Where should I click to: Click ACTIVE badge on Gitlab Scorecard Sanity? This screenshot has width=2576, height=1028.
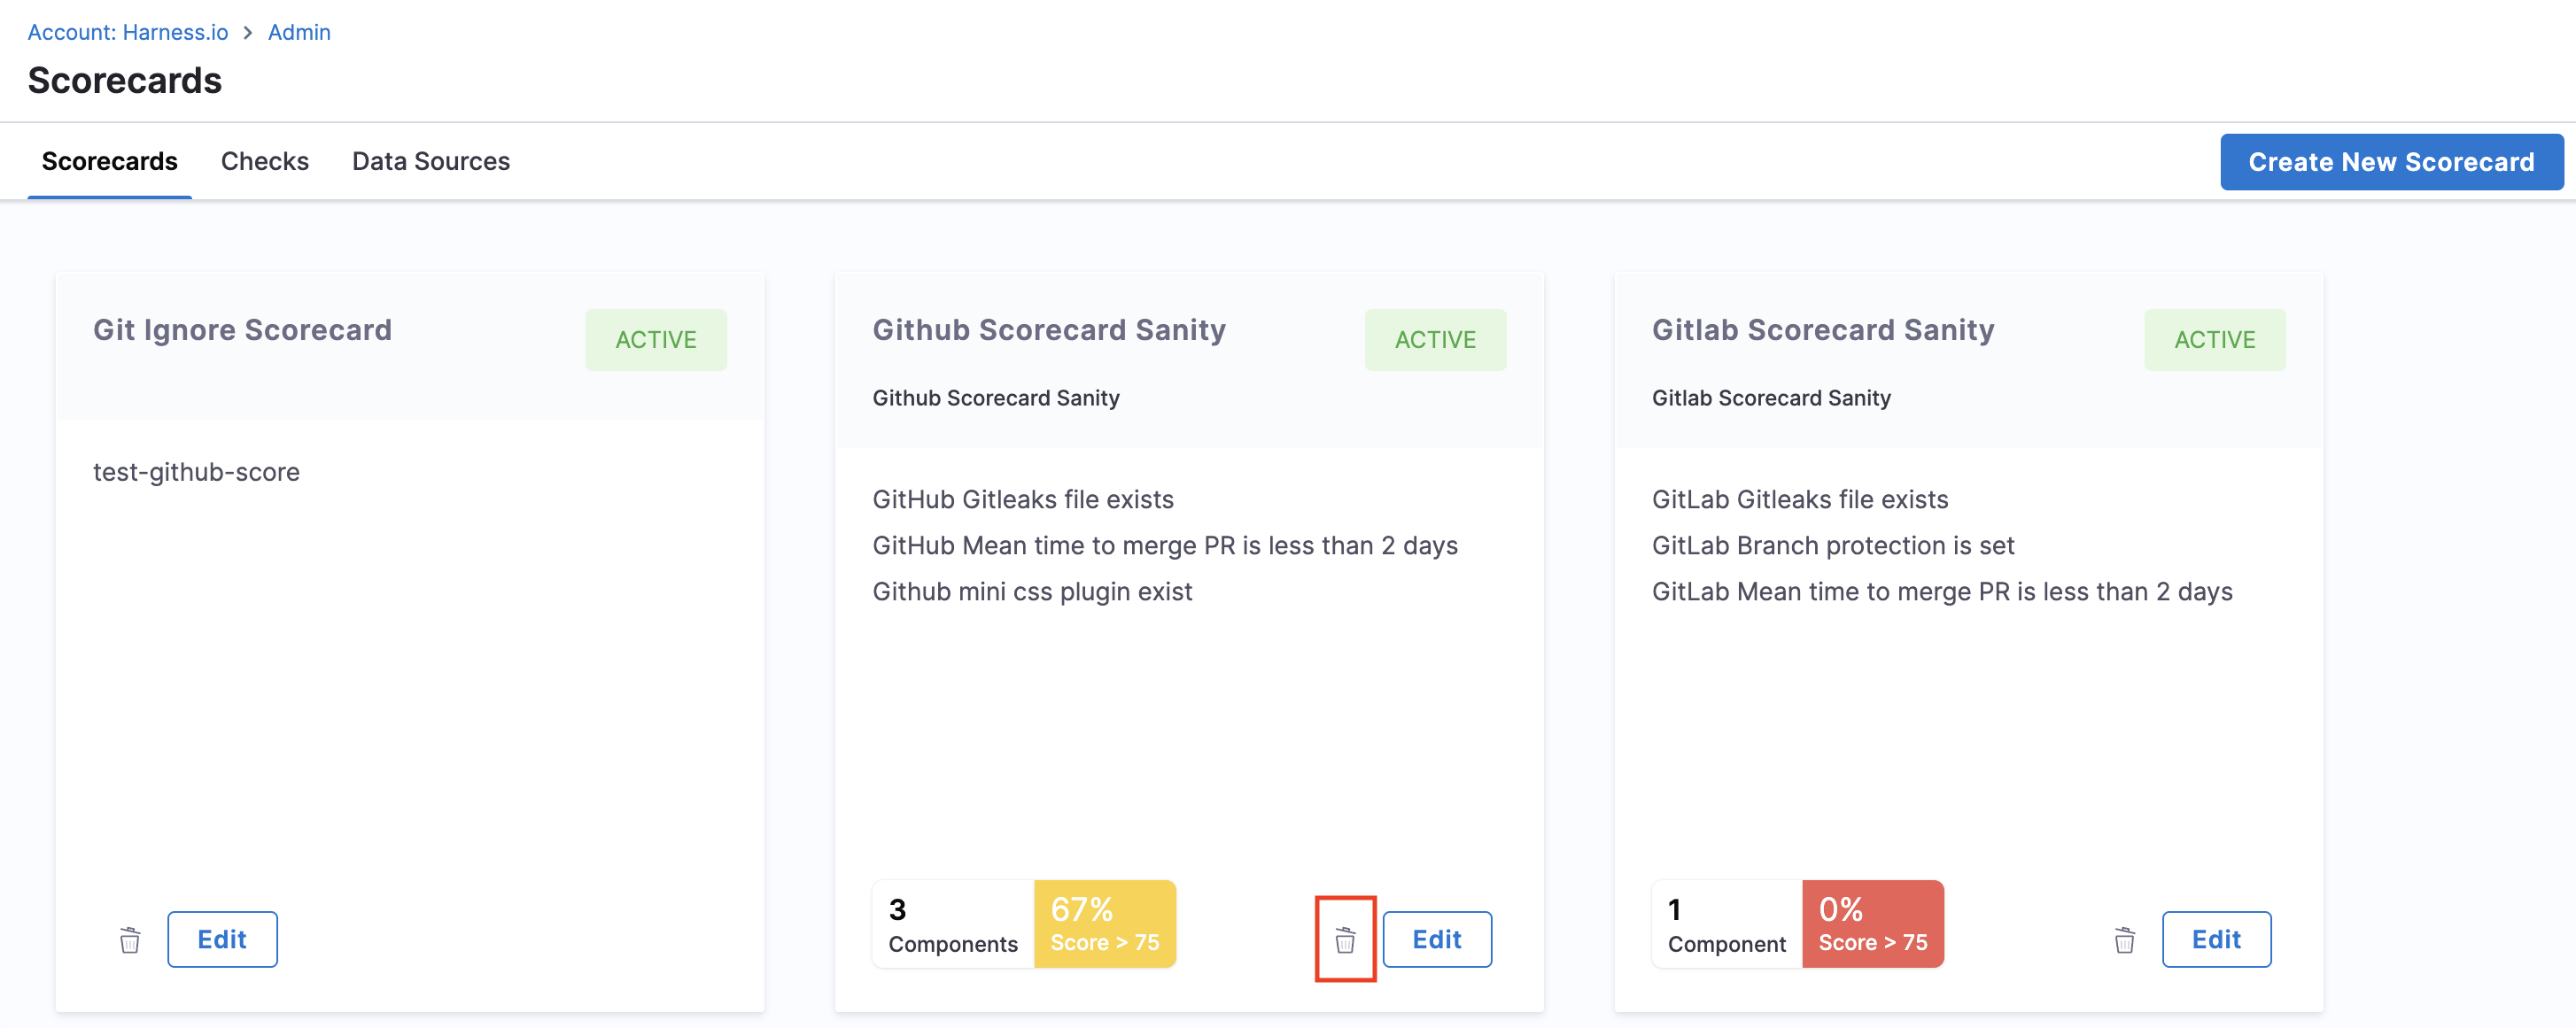[2214, 340]
